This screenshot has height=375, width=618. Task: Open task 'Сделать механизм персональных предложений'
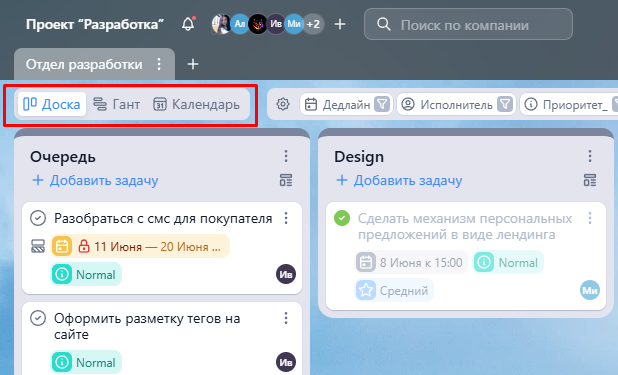coord(465,226)
